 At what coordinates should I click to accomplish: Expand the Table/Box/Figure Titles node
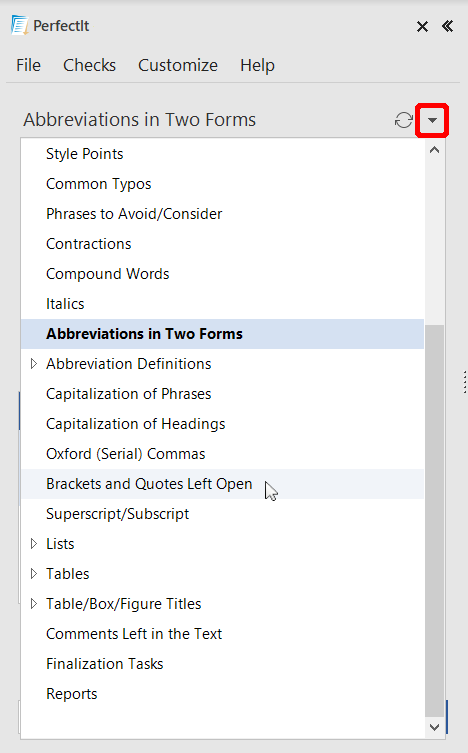34,604
